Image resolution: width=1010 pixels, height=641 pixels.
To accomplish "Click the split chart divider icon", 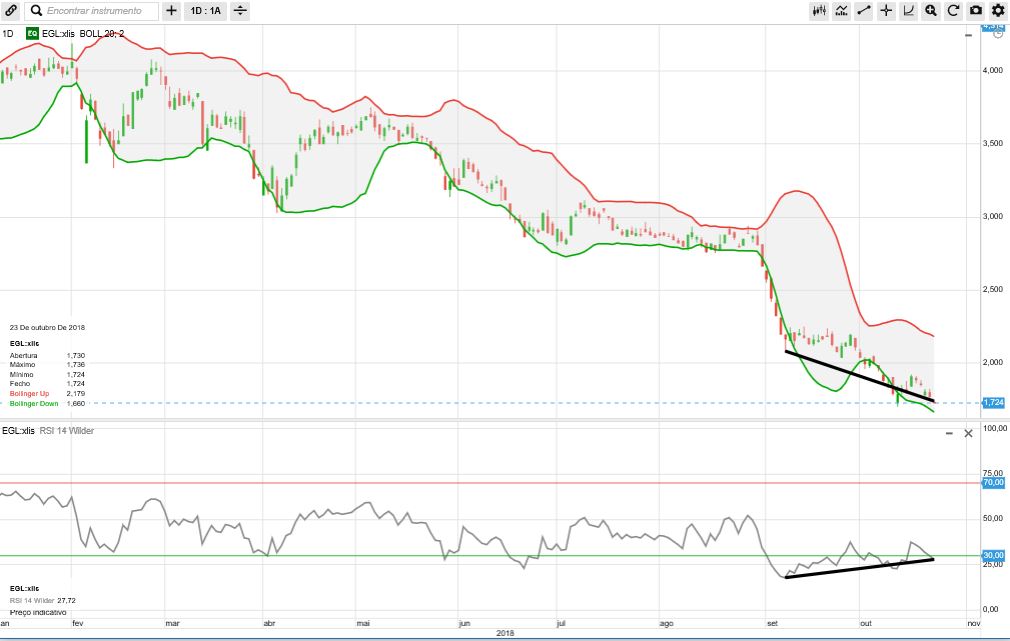I will coord(240,11).
